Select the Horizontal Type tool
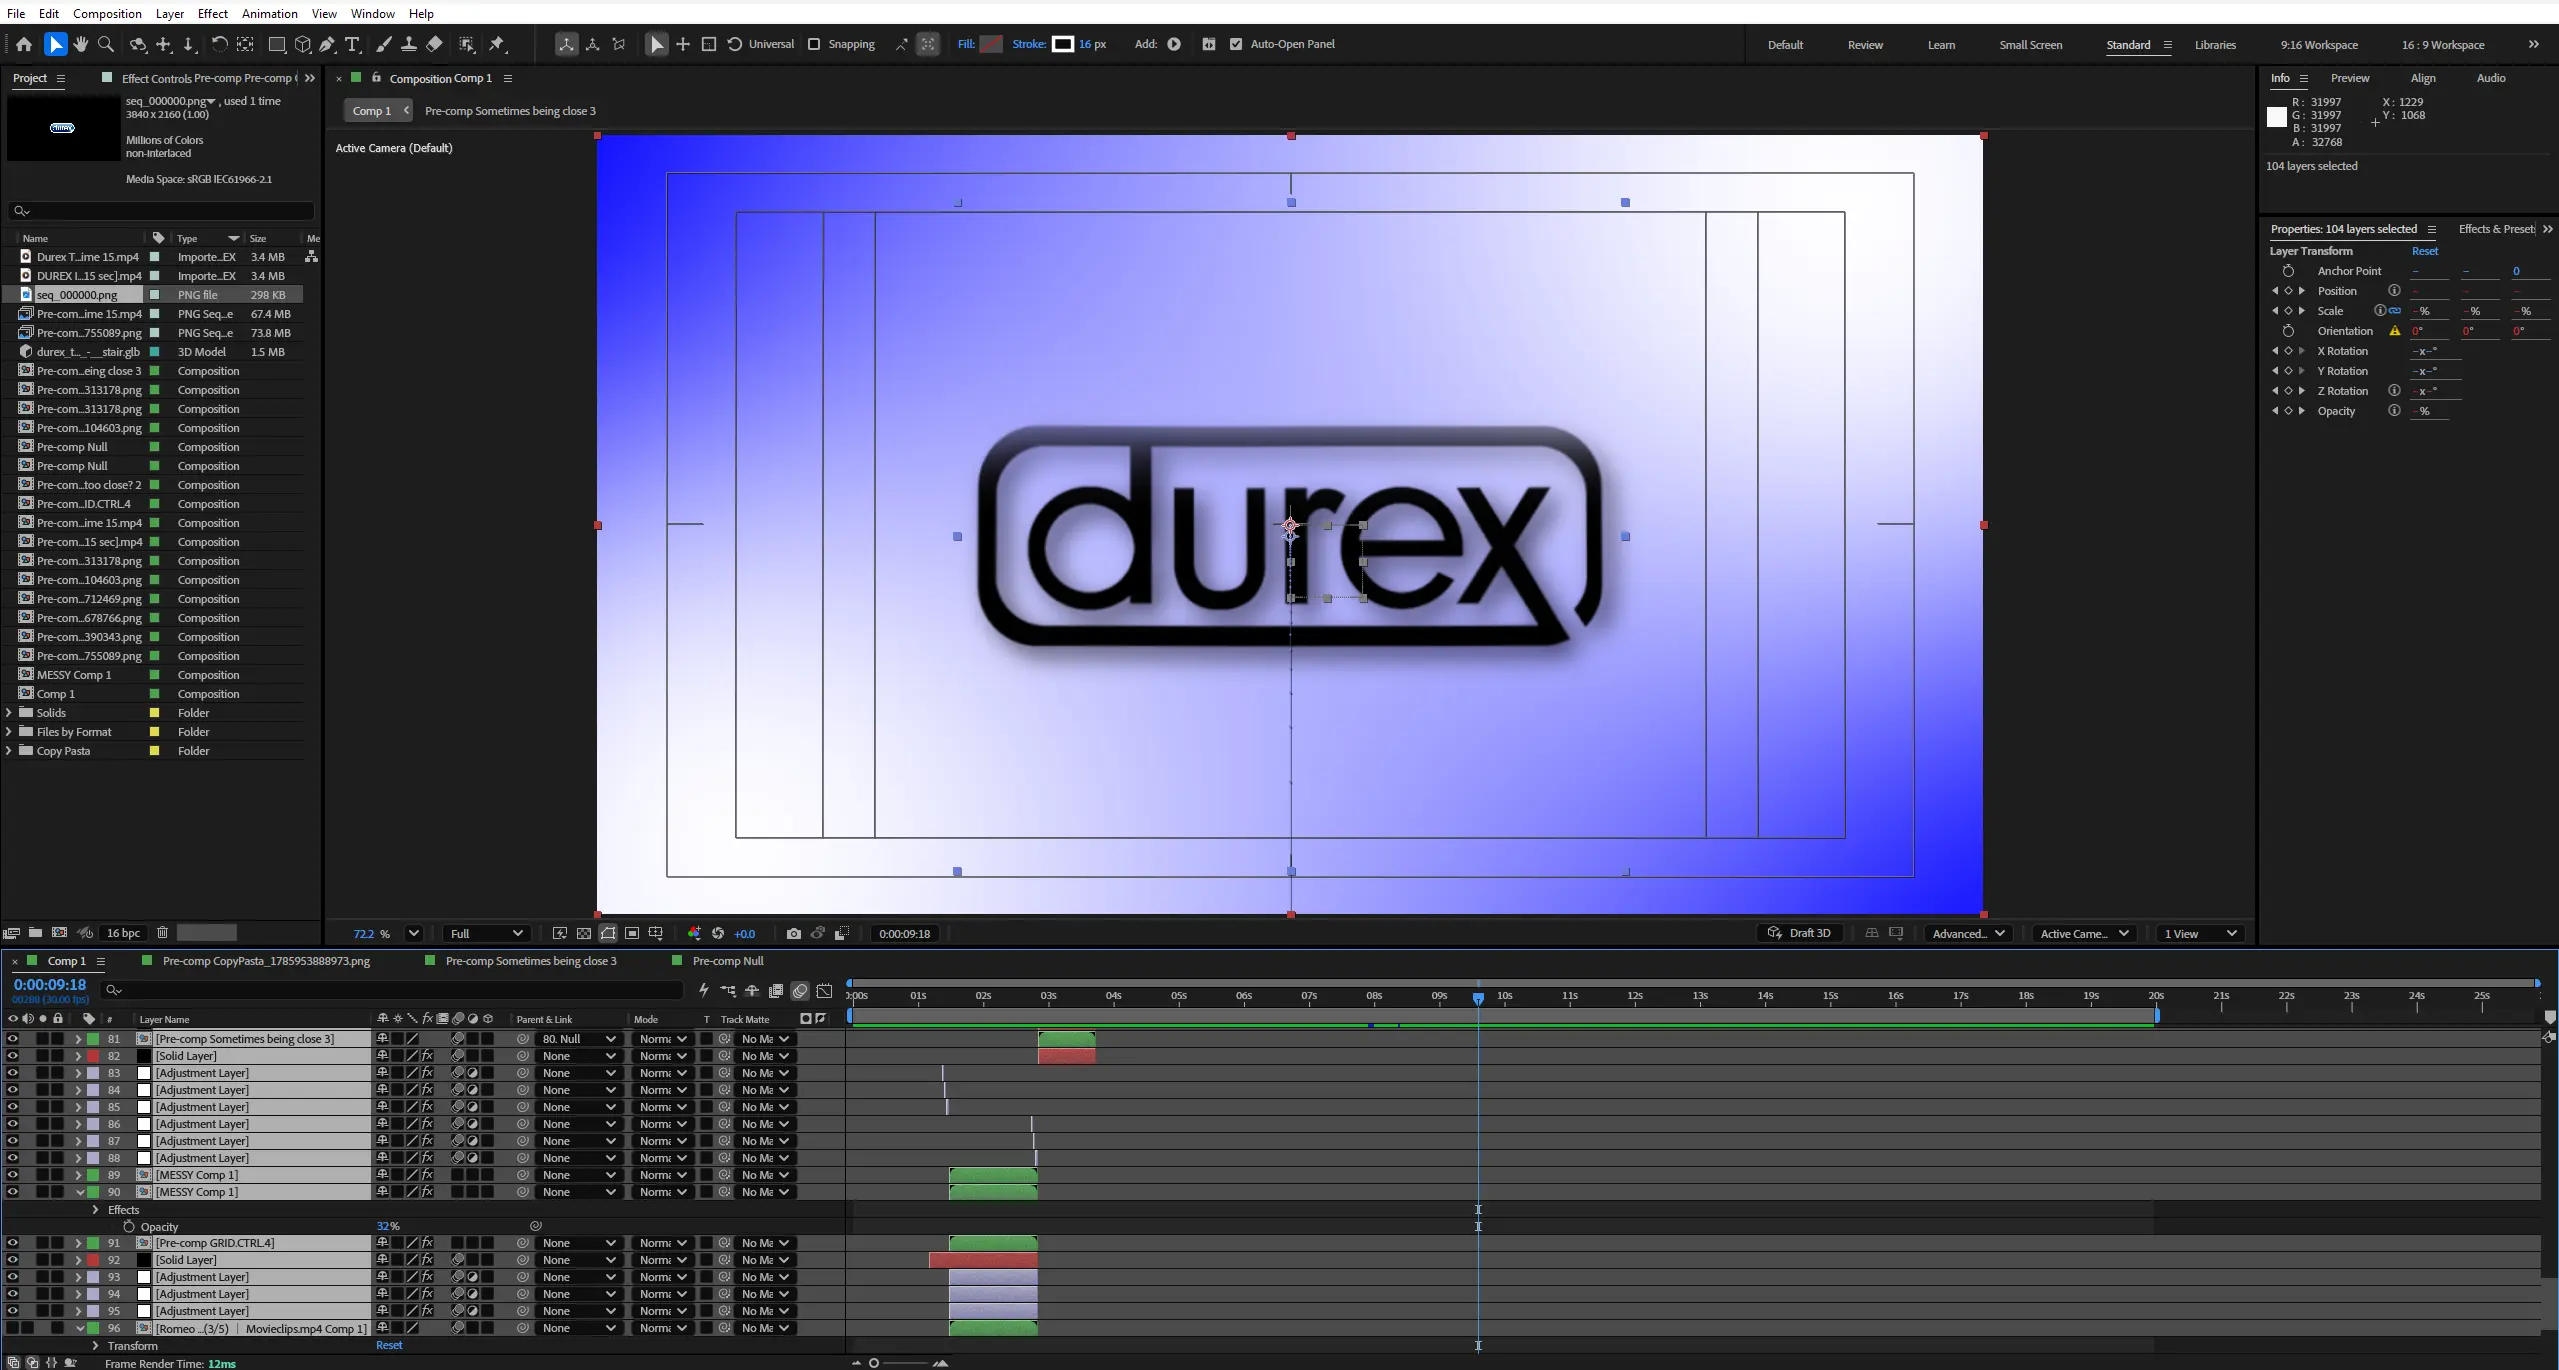 pyautogui.click(x=352, y=44)
